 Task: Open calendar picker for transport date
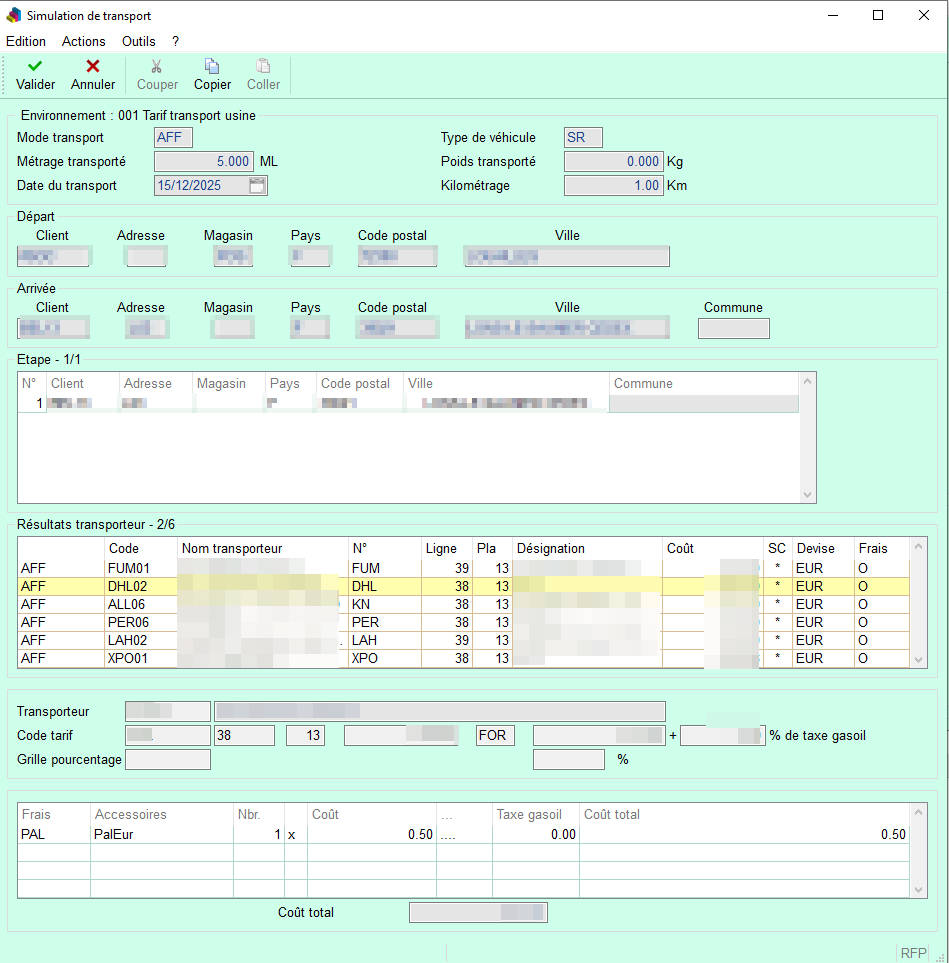(x=257, y=185)
